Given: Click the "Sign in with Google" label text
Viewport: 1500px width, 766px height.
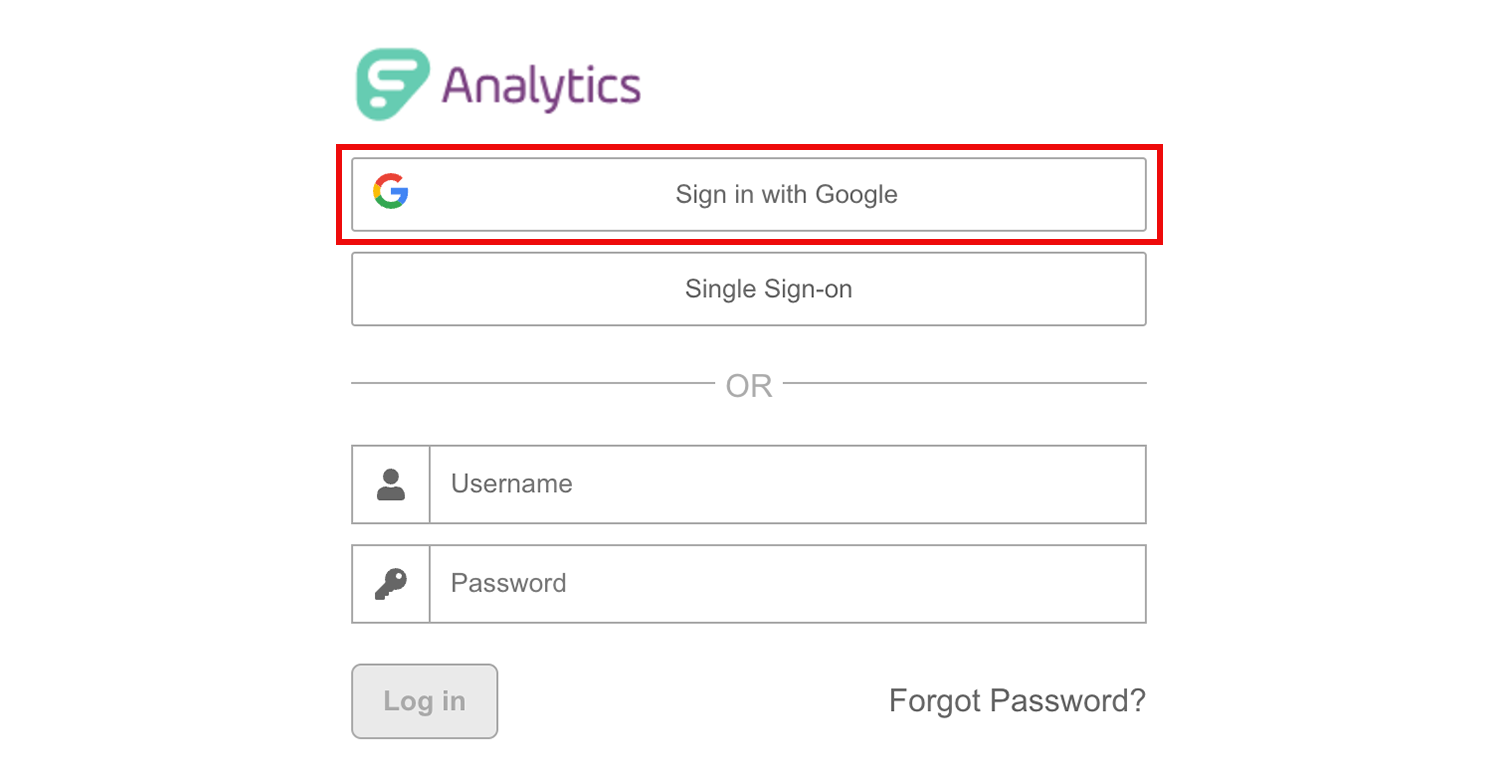Looking at the screenshot, I should [x=787, y=194].
